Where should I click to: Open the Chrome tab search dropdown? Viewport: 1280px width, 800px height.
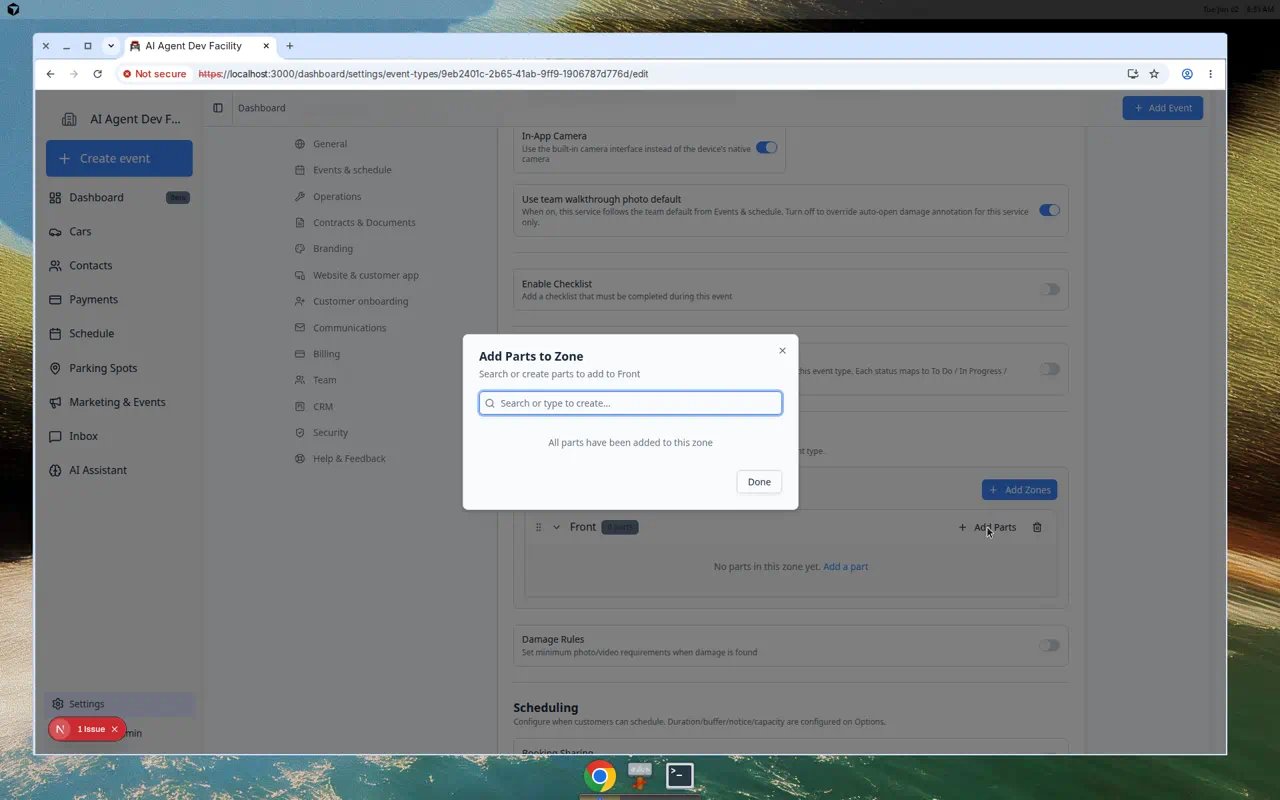[111, 46]
